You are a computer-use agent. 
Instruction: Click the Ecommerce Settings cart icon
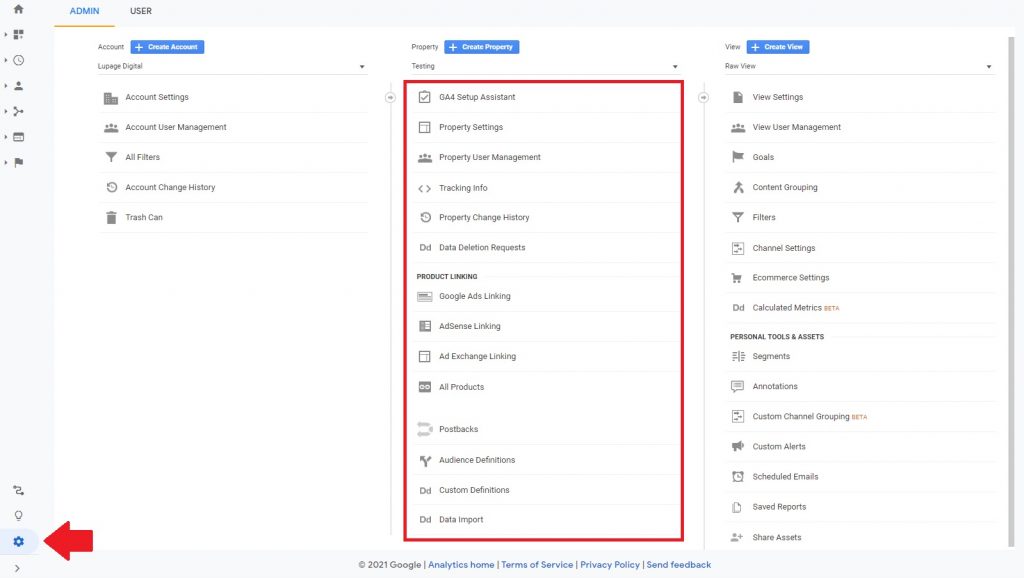pyautogui.click(x=737, y=278)
